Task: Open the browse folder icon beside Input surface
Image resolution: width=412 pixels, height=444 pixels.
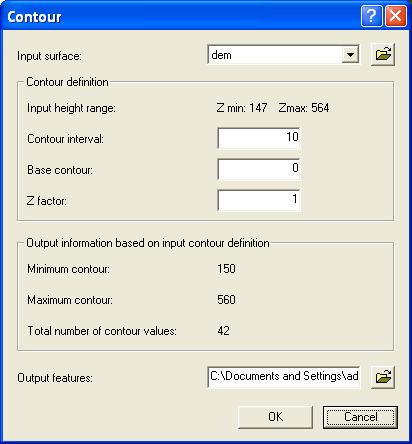Action: point(383,54)
